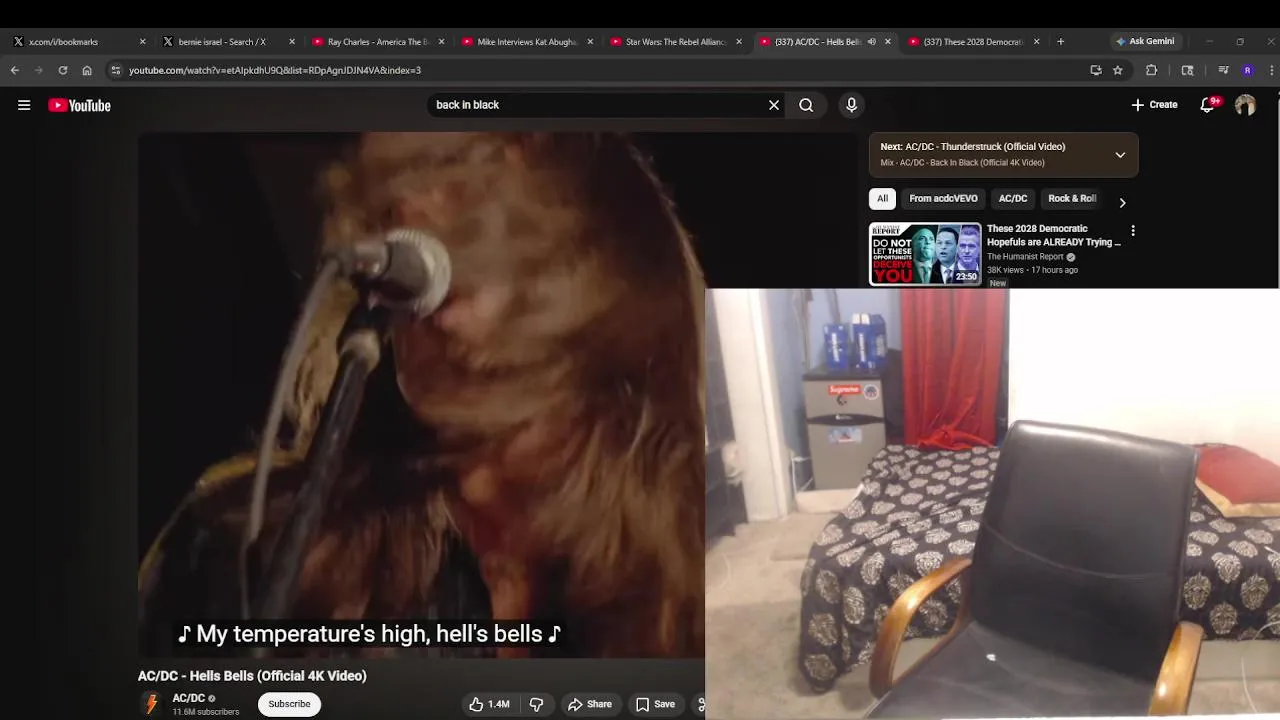Expand the Next up playlist panel
1280x720 pixels.
click(1120, 155)
